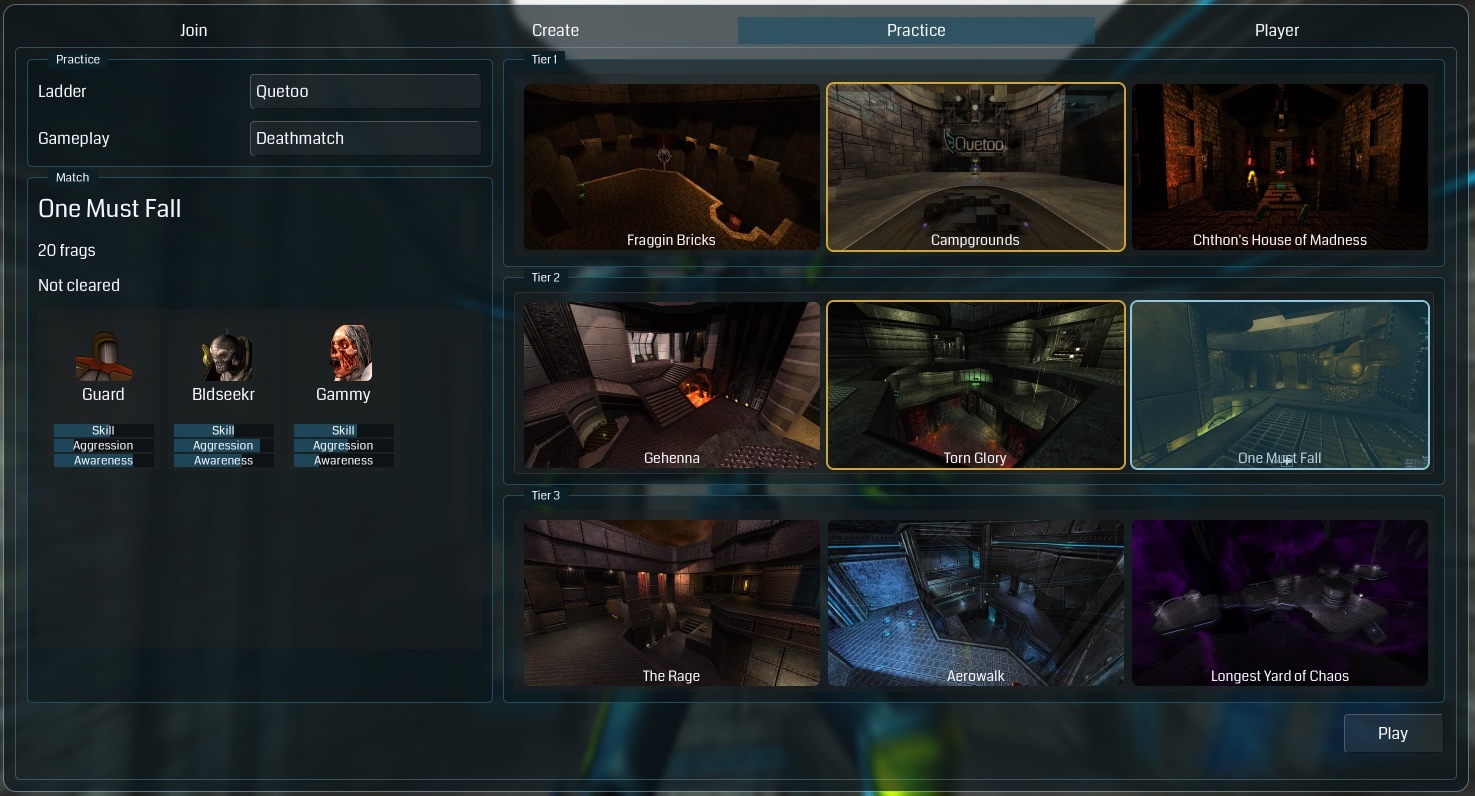Screen dimensions: 1475x796
Task: Click the "One Must Fall" match title
Action: click(110, 209)
